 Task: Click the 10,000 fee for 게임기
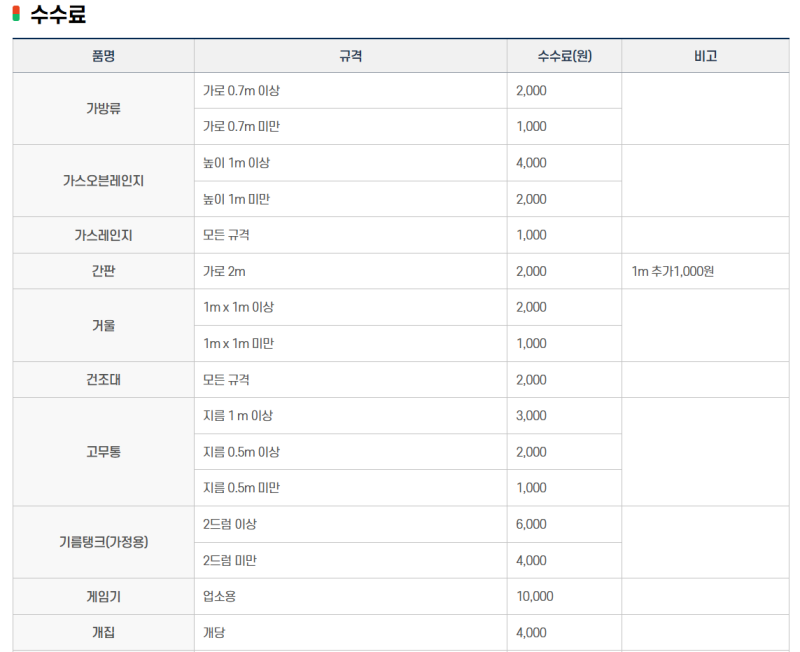pos(535,596)
